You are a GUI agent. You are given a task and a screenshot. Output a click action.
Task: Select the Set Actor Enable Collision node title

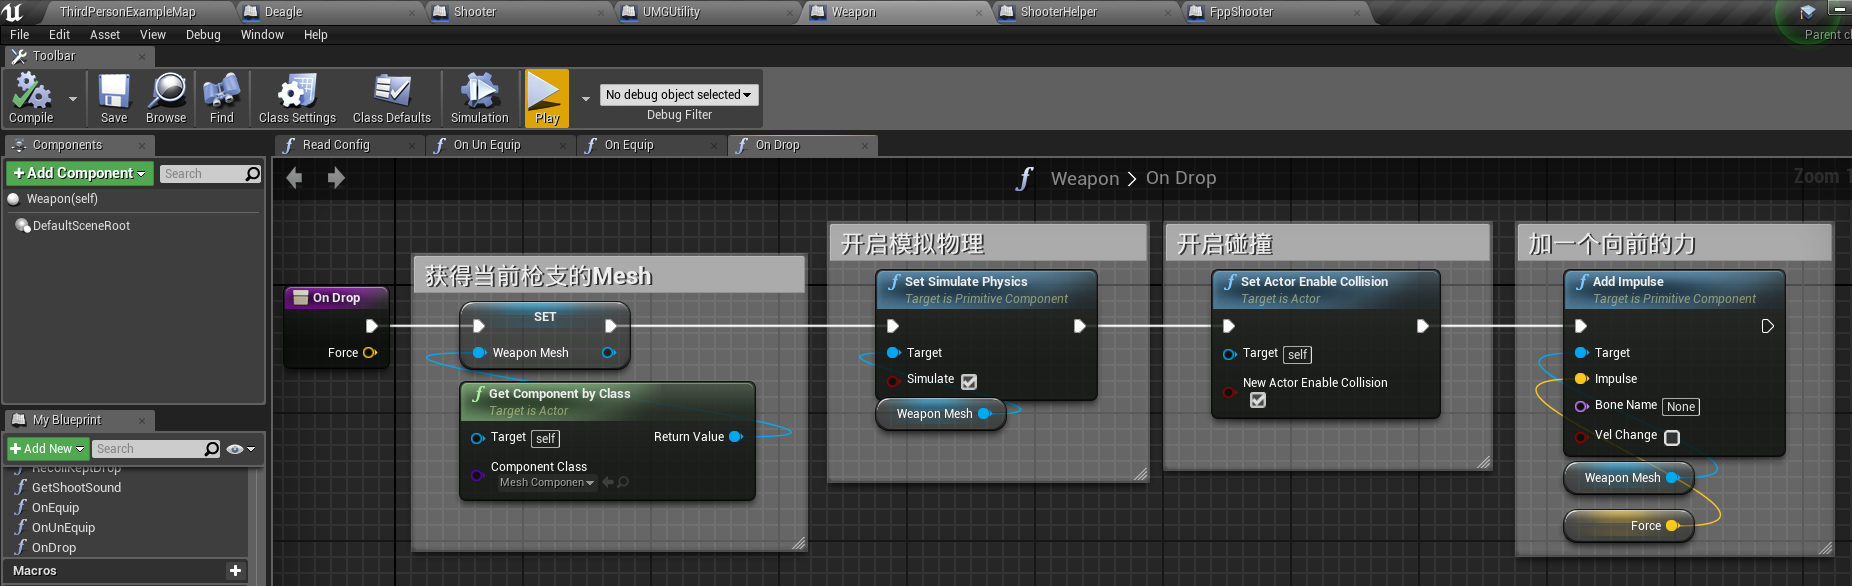(1314, 282)
